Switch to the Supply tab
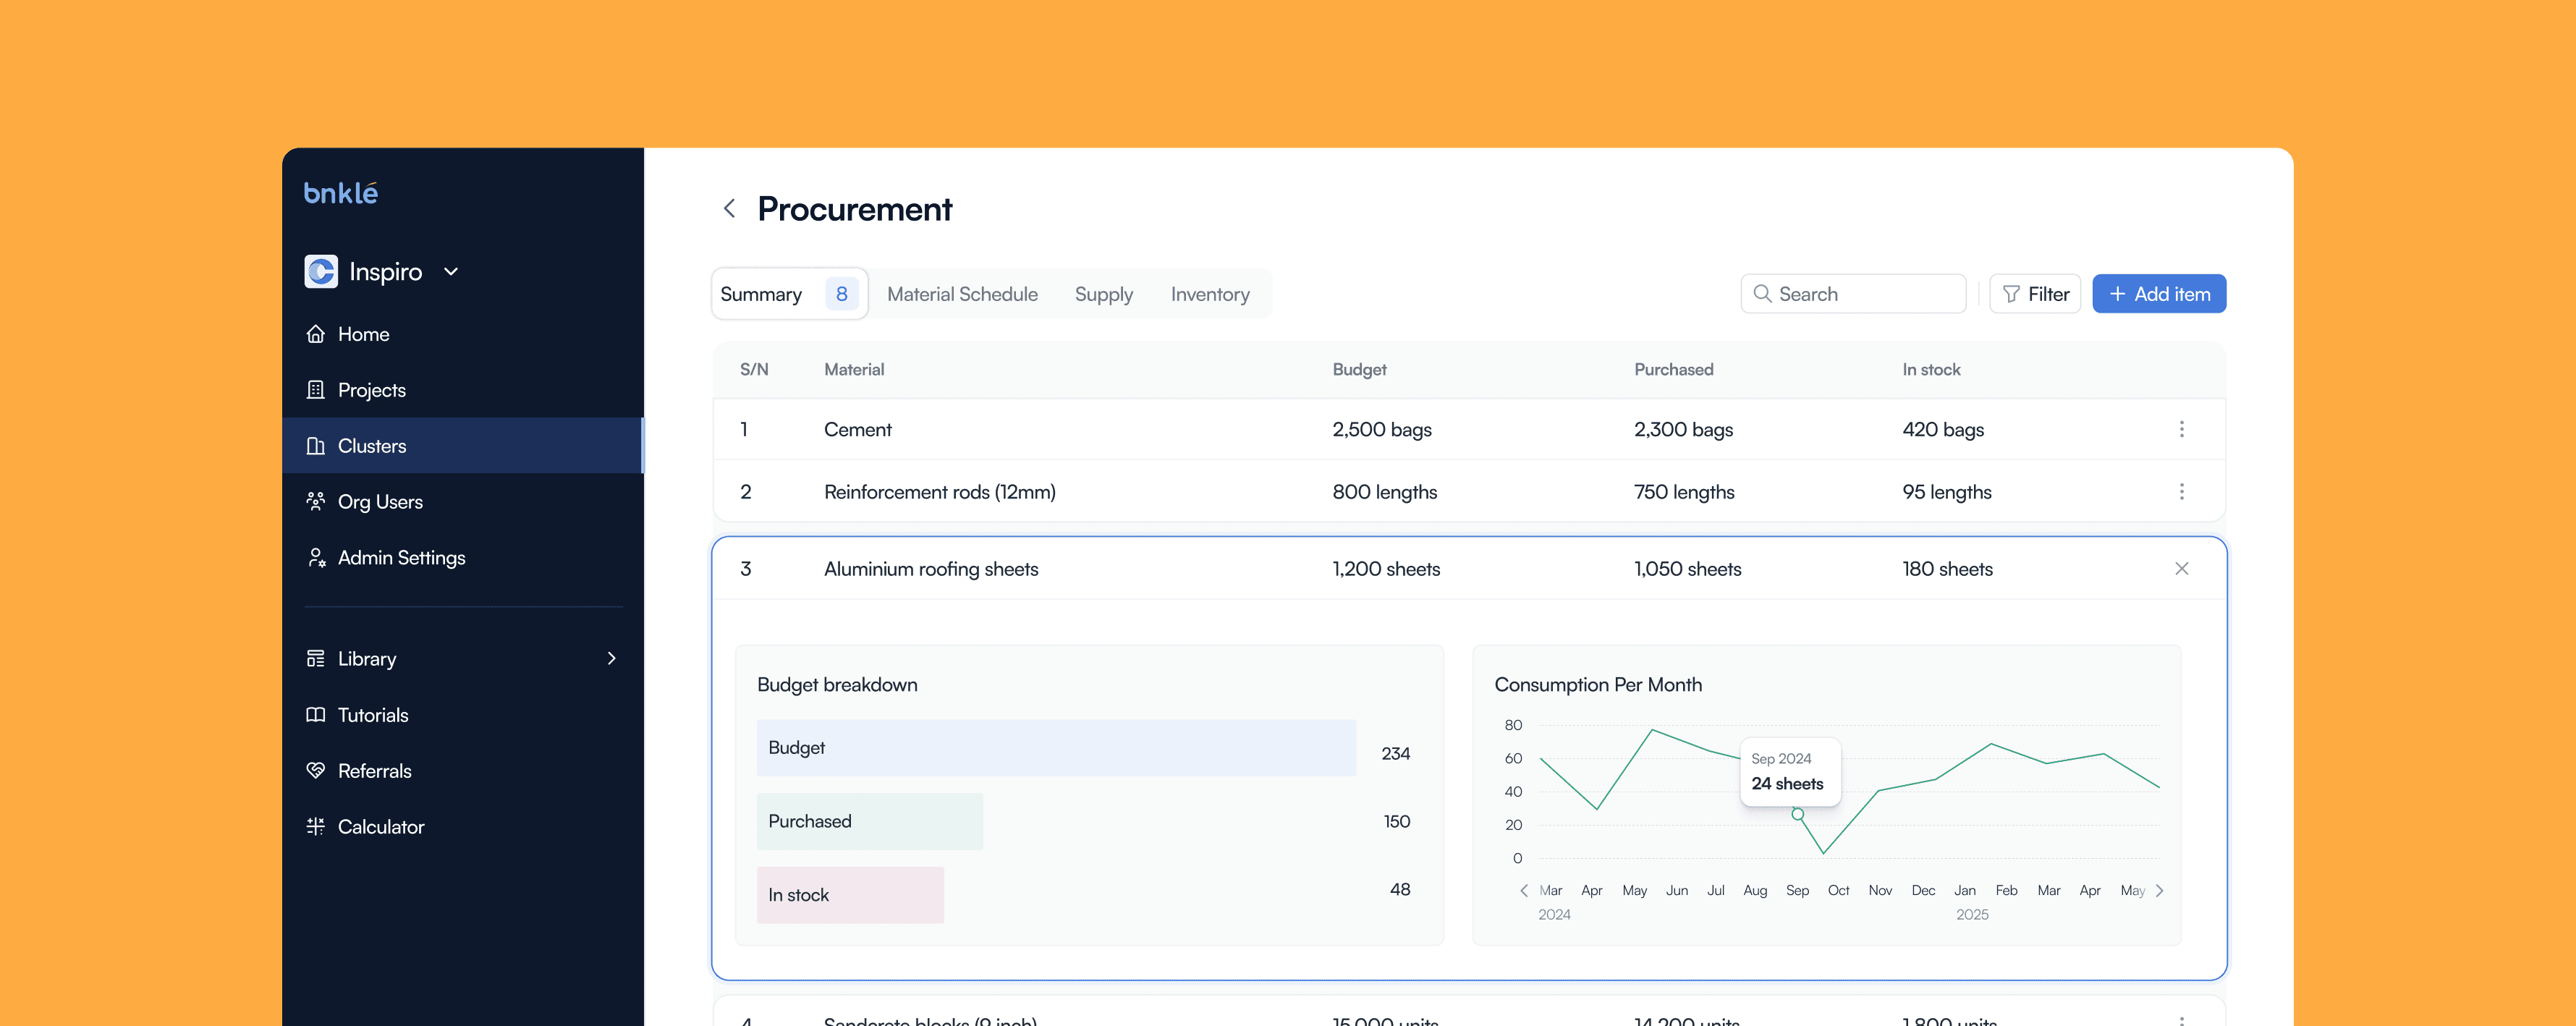Image resolution: width=2576 pixels, height=1026 pixels. click(1103, 294)
